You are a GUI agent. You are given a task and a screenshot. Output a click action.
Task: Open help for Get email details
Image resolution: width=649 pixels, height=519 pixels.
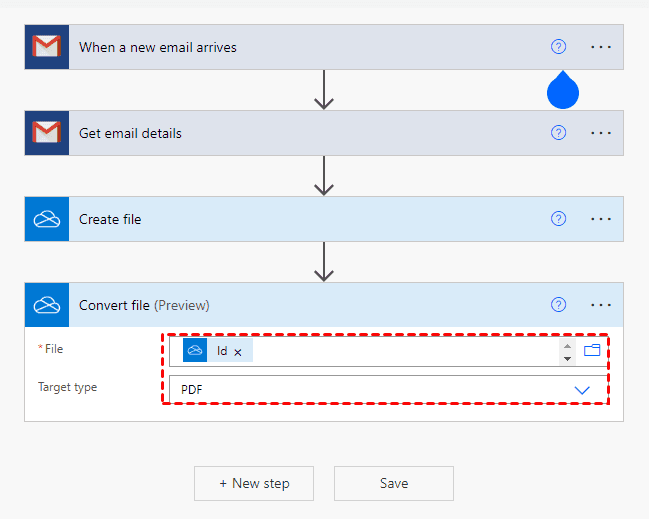(x=559, y=133)
